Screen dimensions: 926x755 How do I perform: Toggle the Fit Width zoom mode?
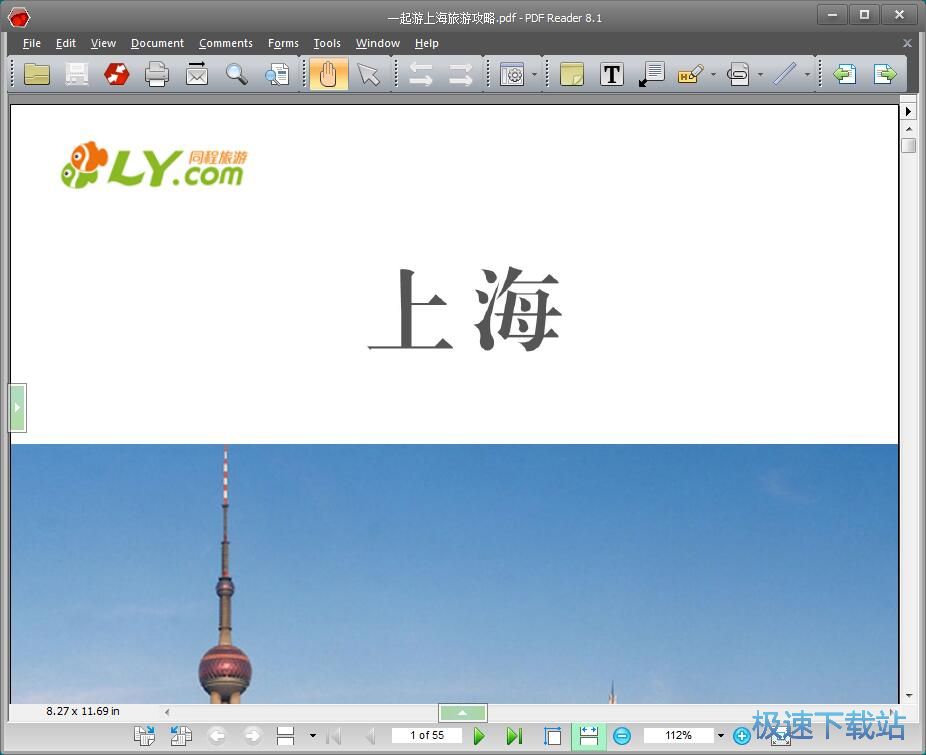[x=589, y=735]
